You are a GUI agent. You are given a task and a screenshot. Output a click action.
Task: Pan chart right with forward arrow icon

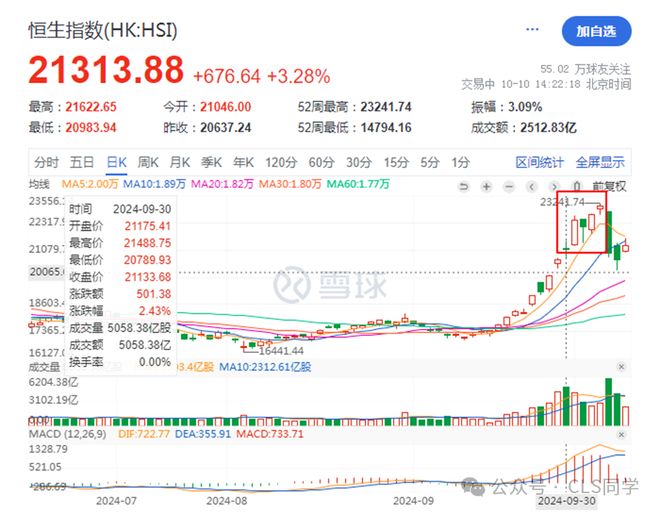[x=554, y=186]
